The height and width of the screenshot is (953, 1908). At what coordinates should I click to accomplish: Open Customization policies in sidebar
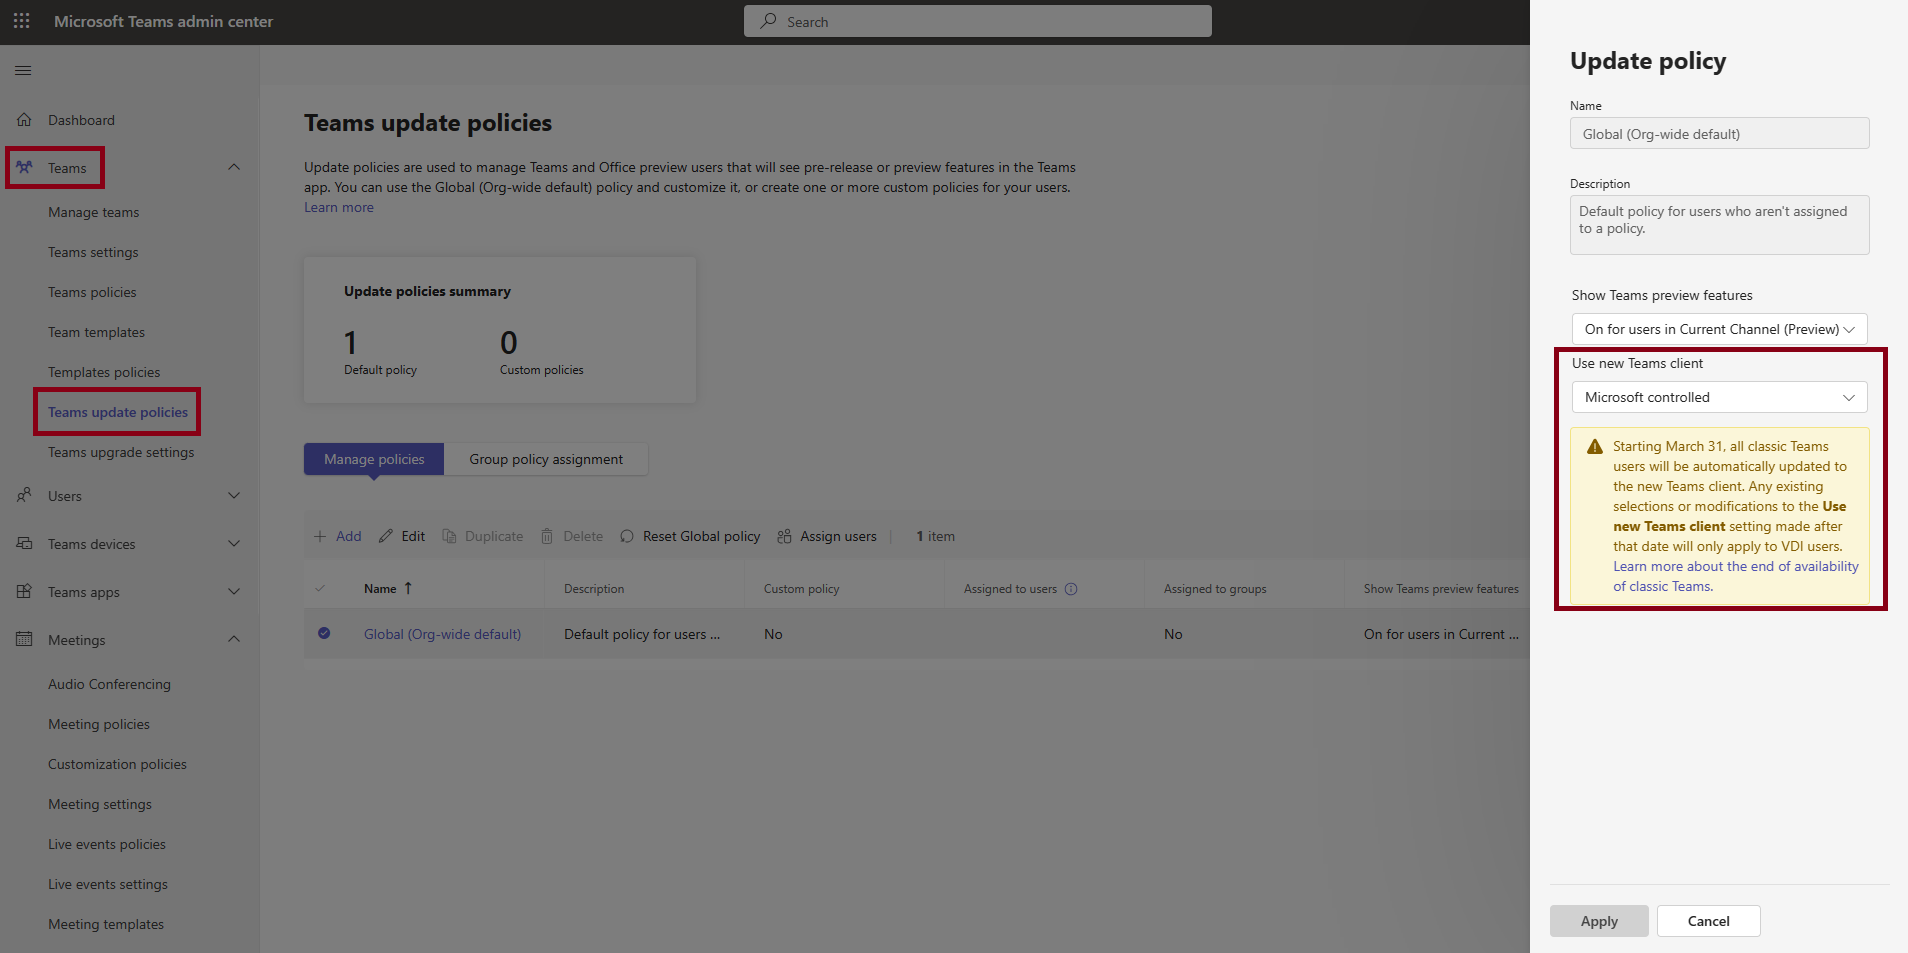[117, 764]
